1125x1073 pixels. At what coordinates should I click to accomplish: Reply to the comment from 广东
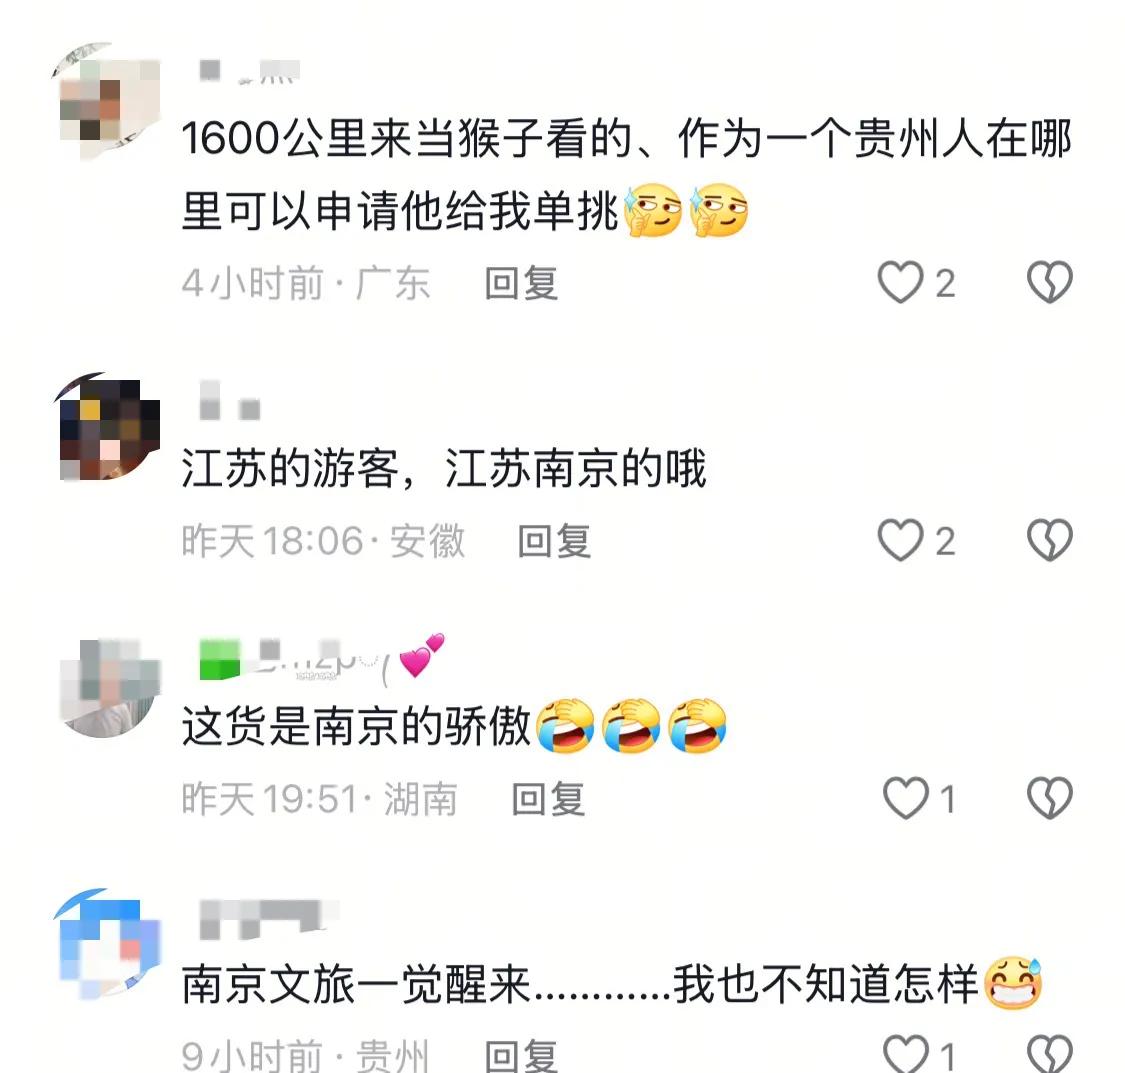522,283
